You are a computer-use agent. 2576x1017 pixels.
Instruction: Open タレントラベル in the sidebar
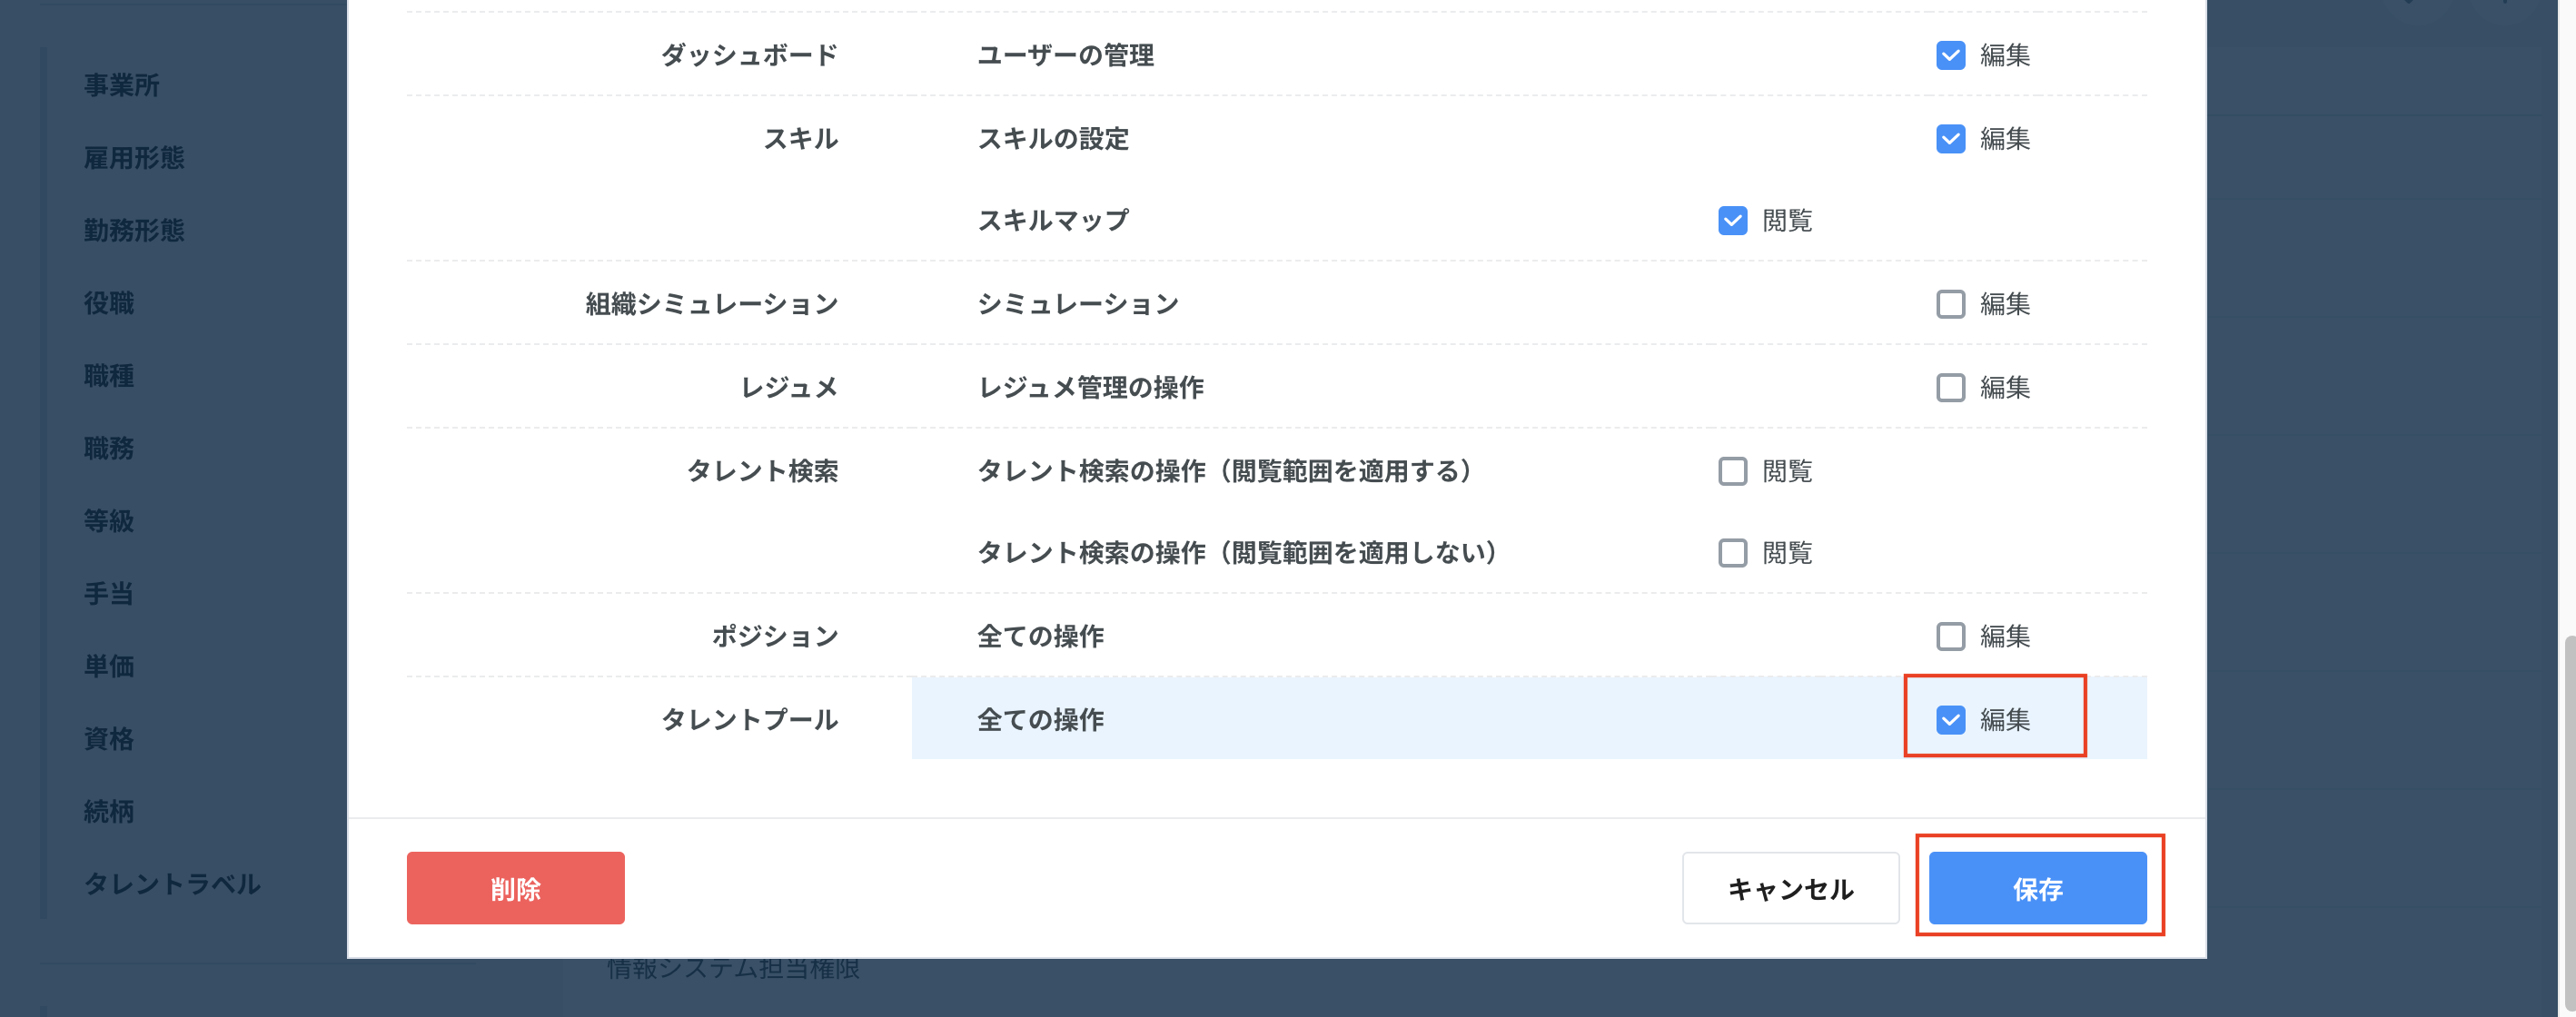tap(172, 884)
